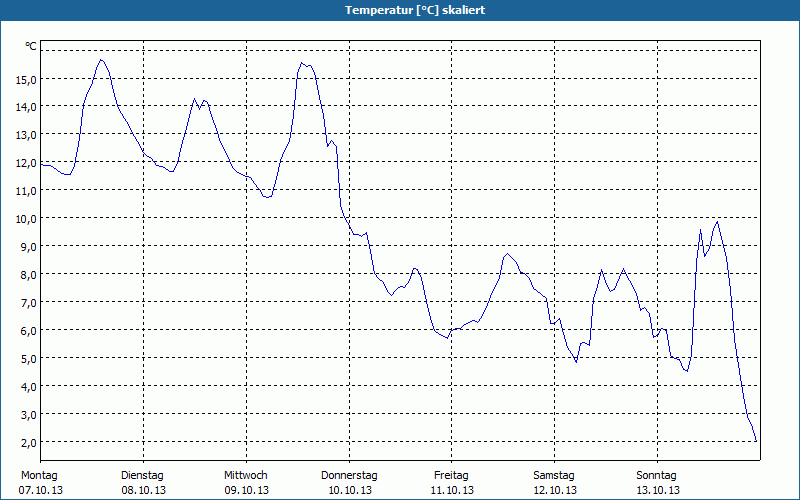Click the °C unit label above the y-axis
800x500 pixels.
[31, 46]
